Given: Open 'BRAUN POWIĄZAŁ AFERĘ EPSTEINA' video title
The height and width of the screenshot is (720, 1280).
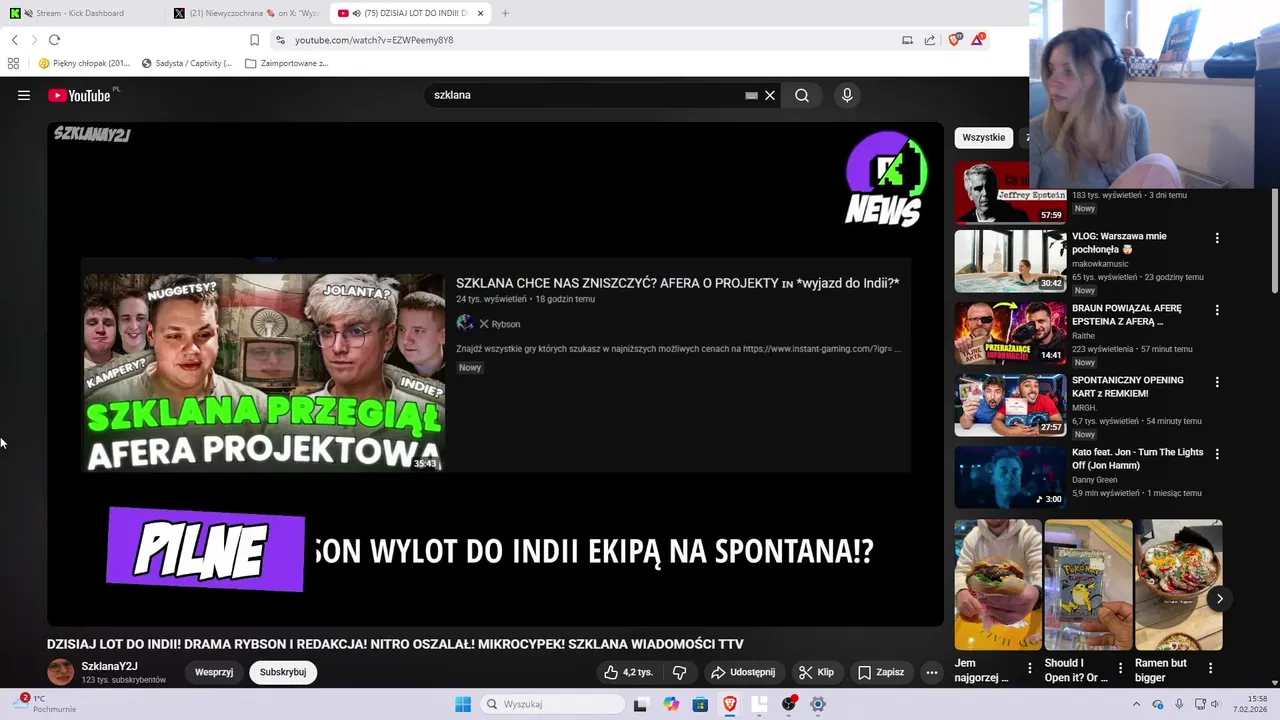Looking at the screenshot, I should click(x=1127, y=314).
